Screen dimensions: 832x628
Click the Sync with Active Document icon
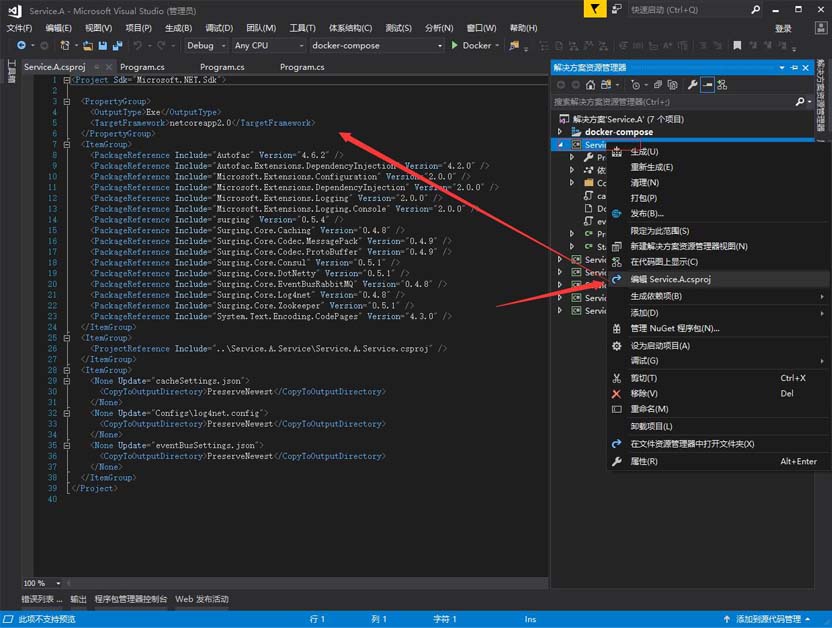(x=659, y=84)
